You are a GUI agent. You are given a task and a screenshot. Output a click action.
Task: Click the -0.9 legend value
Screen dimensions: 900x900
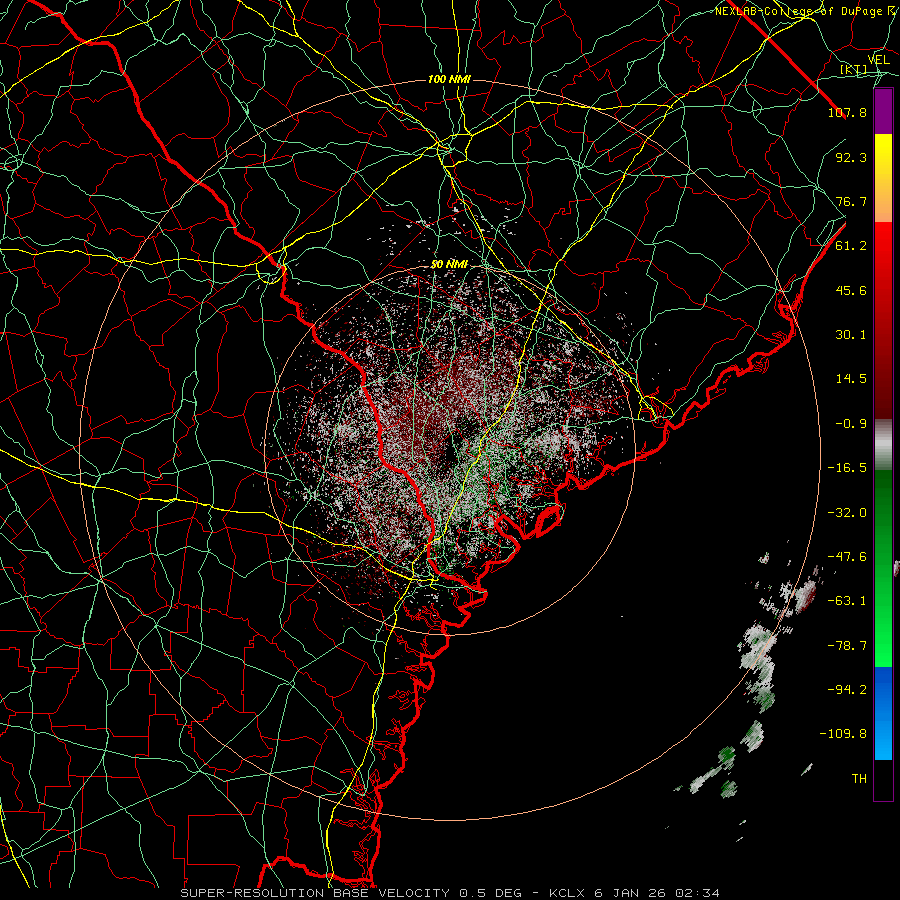point(851,424)
